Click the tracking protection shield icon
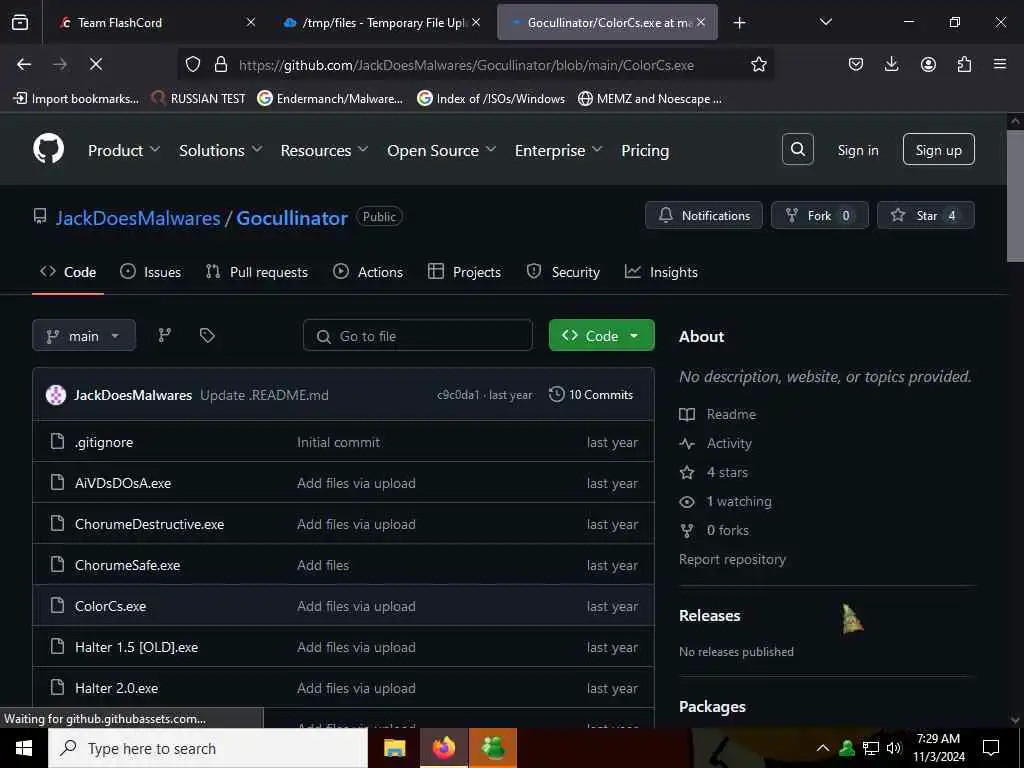This screenshot has width=1024, height=768. 193,64
